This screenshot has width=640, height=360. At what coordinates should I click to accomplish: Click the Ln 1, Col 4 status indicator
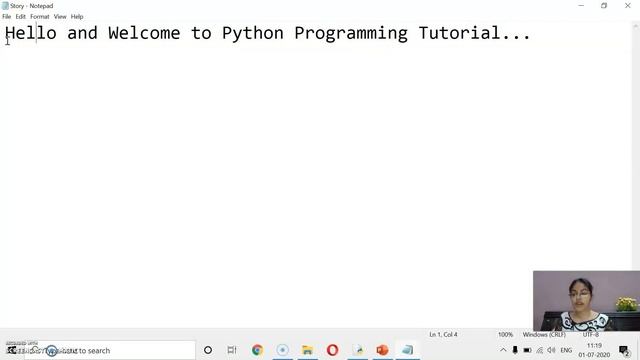point(443,334)
